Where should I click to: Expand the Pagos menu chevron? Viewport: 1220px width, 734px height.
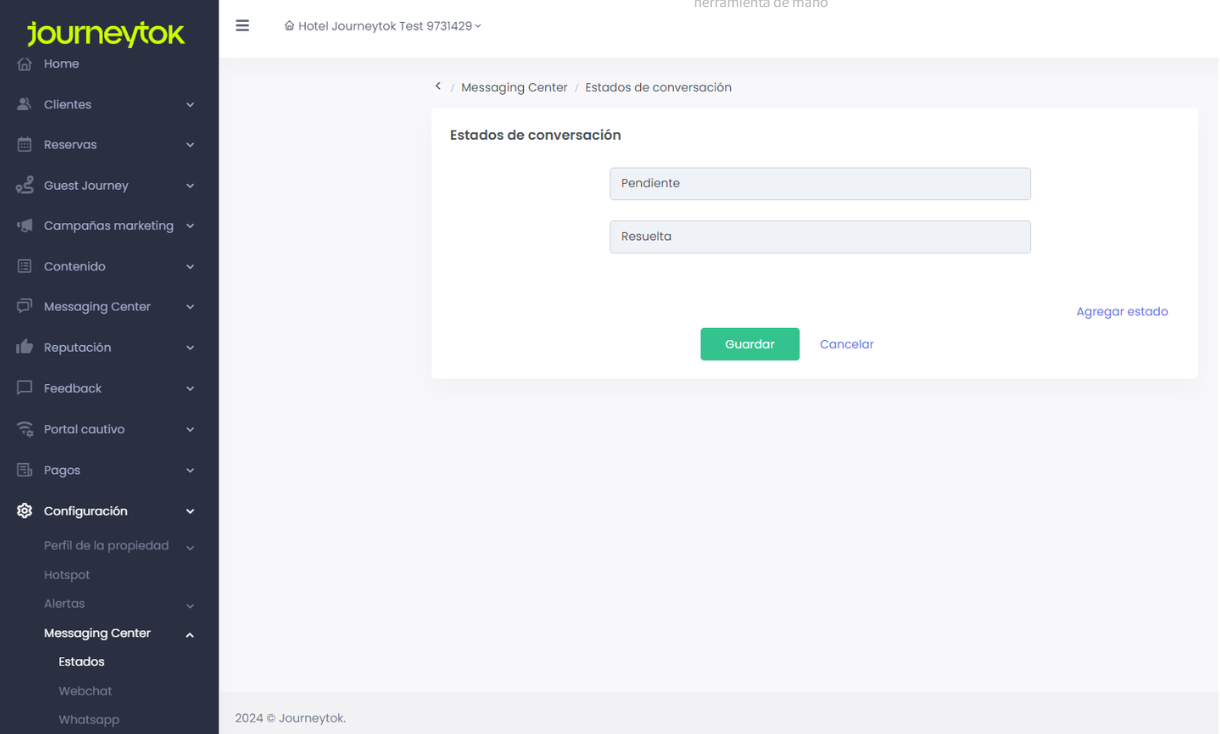click(x=190, y=470)
